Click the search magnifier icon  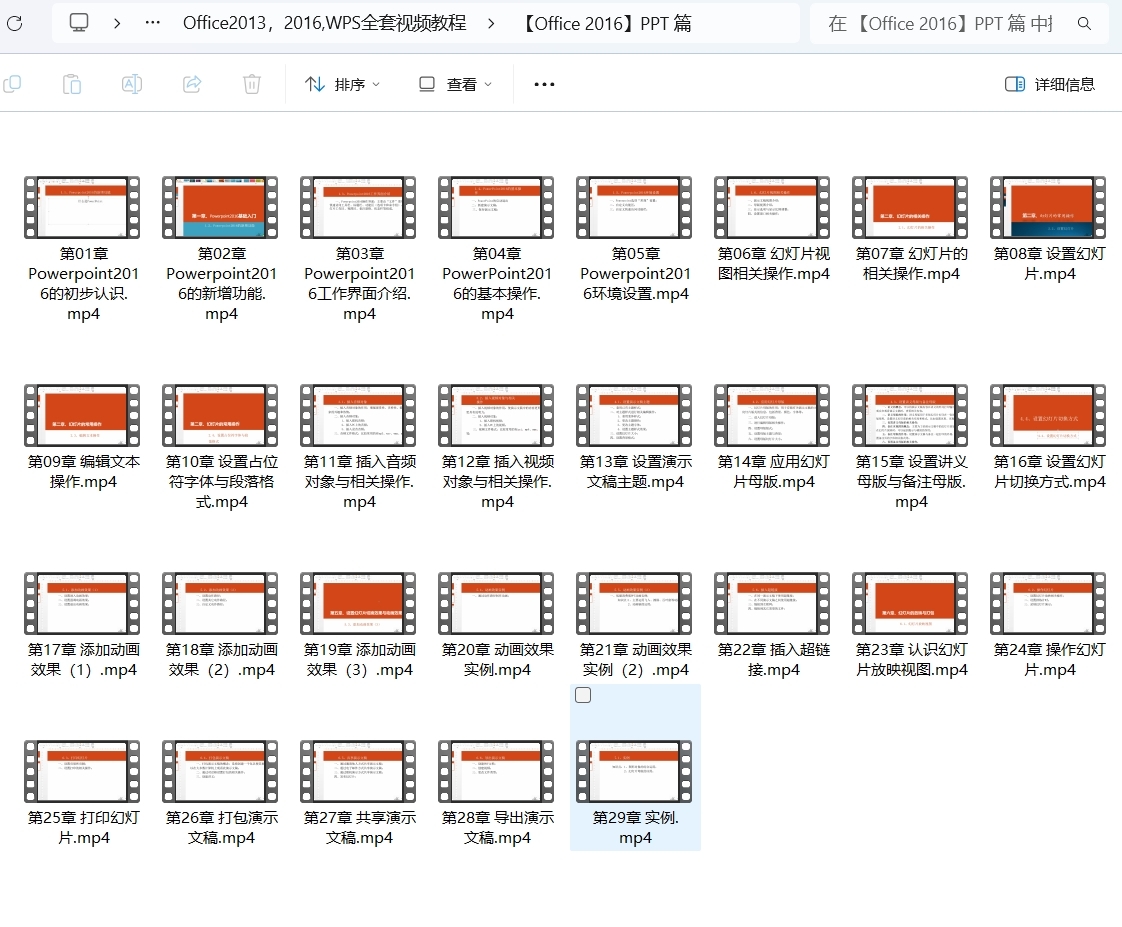click(1084, 24)
